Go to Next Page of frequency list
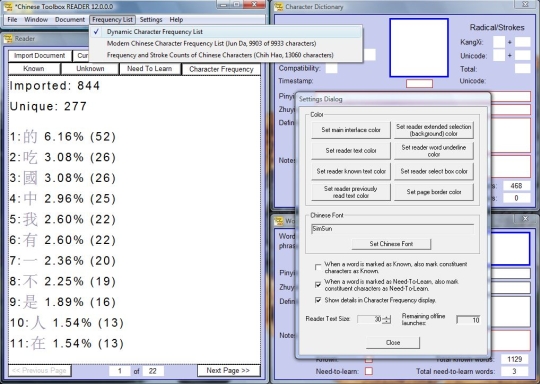Image resolution: width=540 pixels, height=384 pixels. pos(228,371)
